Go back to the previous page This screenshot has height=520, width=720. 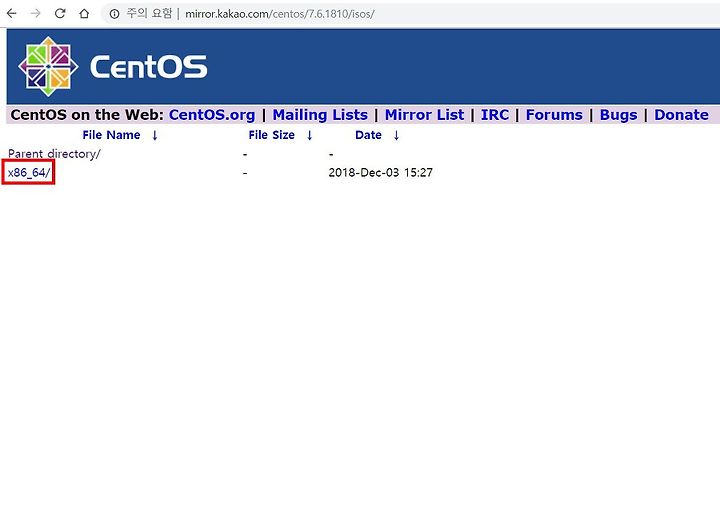point(11,14)
